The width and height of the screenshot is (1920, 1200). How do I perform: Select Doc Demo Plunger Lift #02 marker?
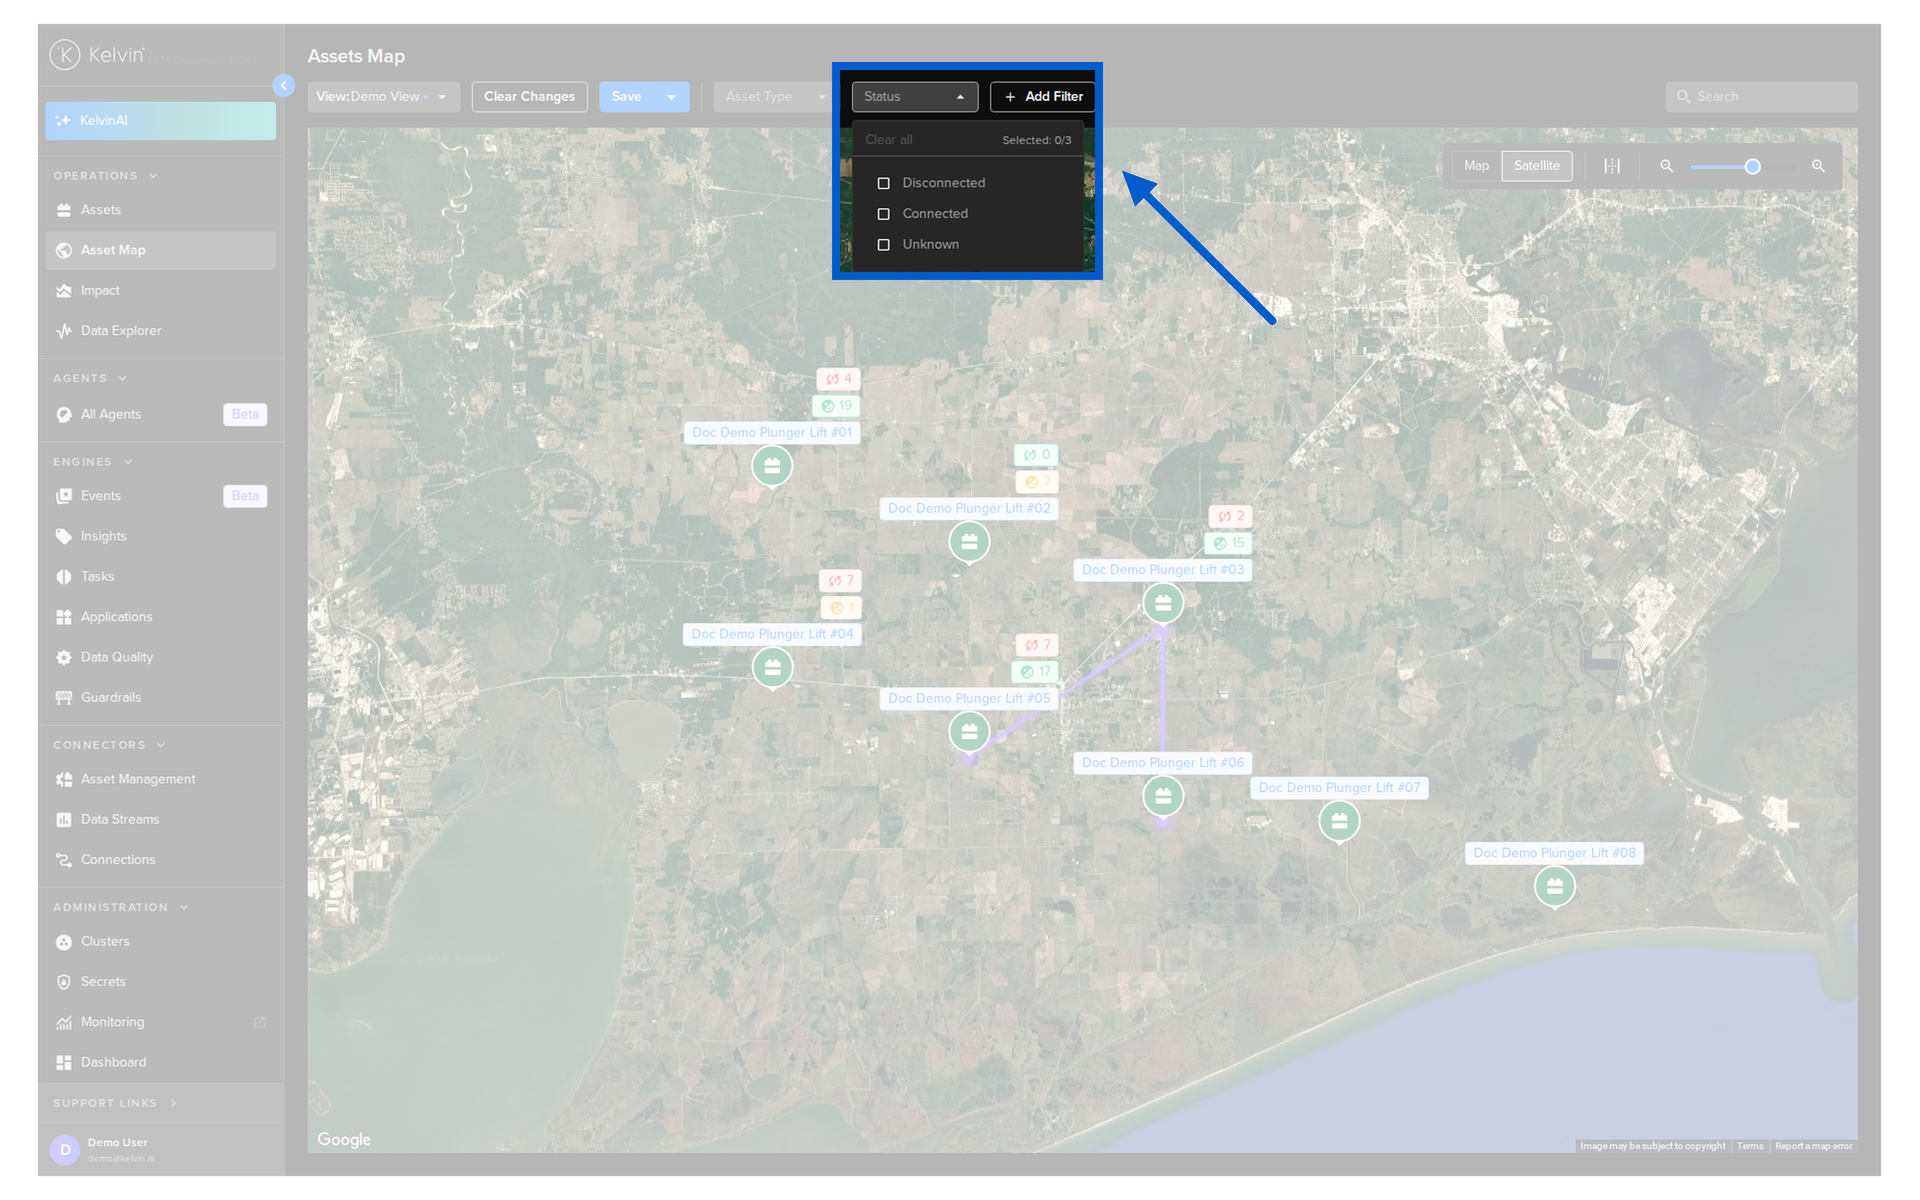(x=969, y=542)
